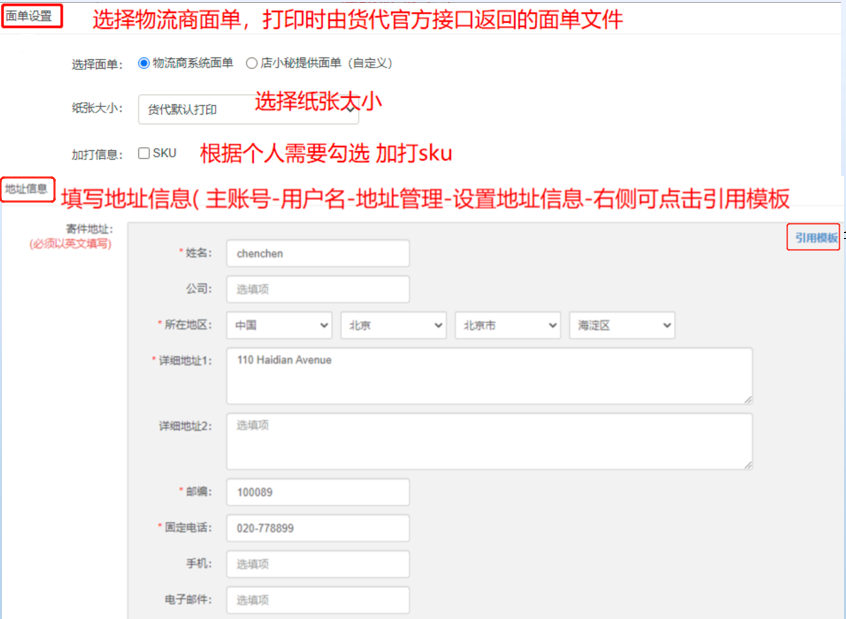The height and width of the screenshot is (619, 846).
Task: Open the 纸张大小 dropdown
Action: click(x=248, y=110)
